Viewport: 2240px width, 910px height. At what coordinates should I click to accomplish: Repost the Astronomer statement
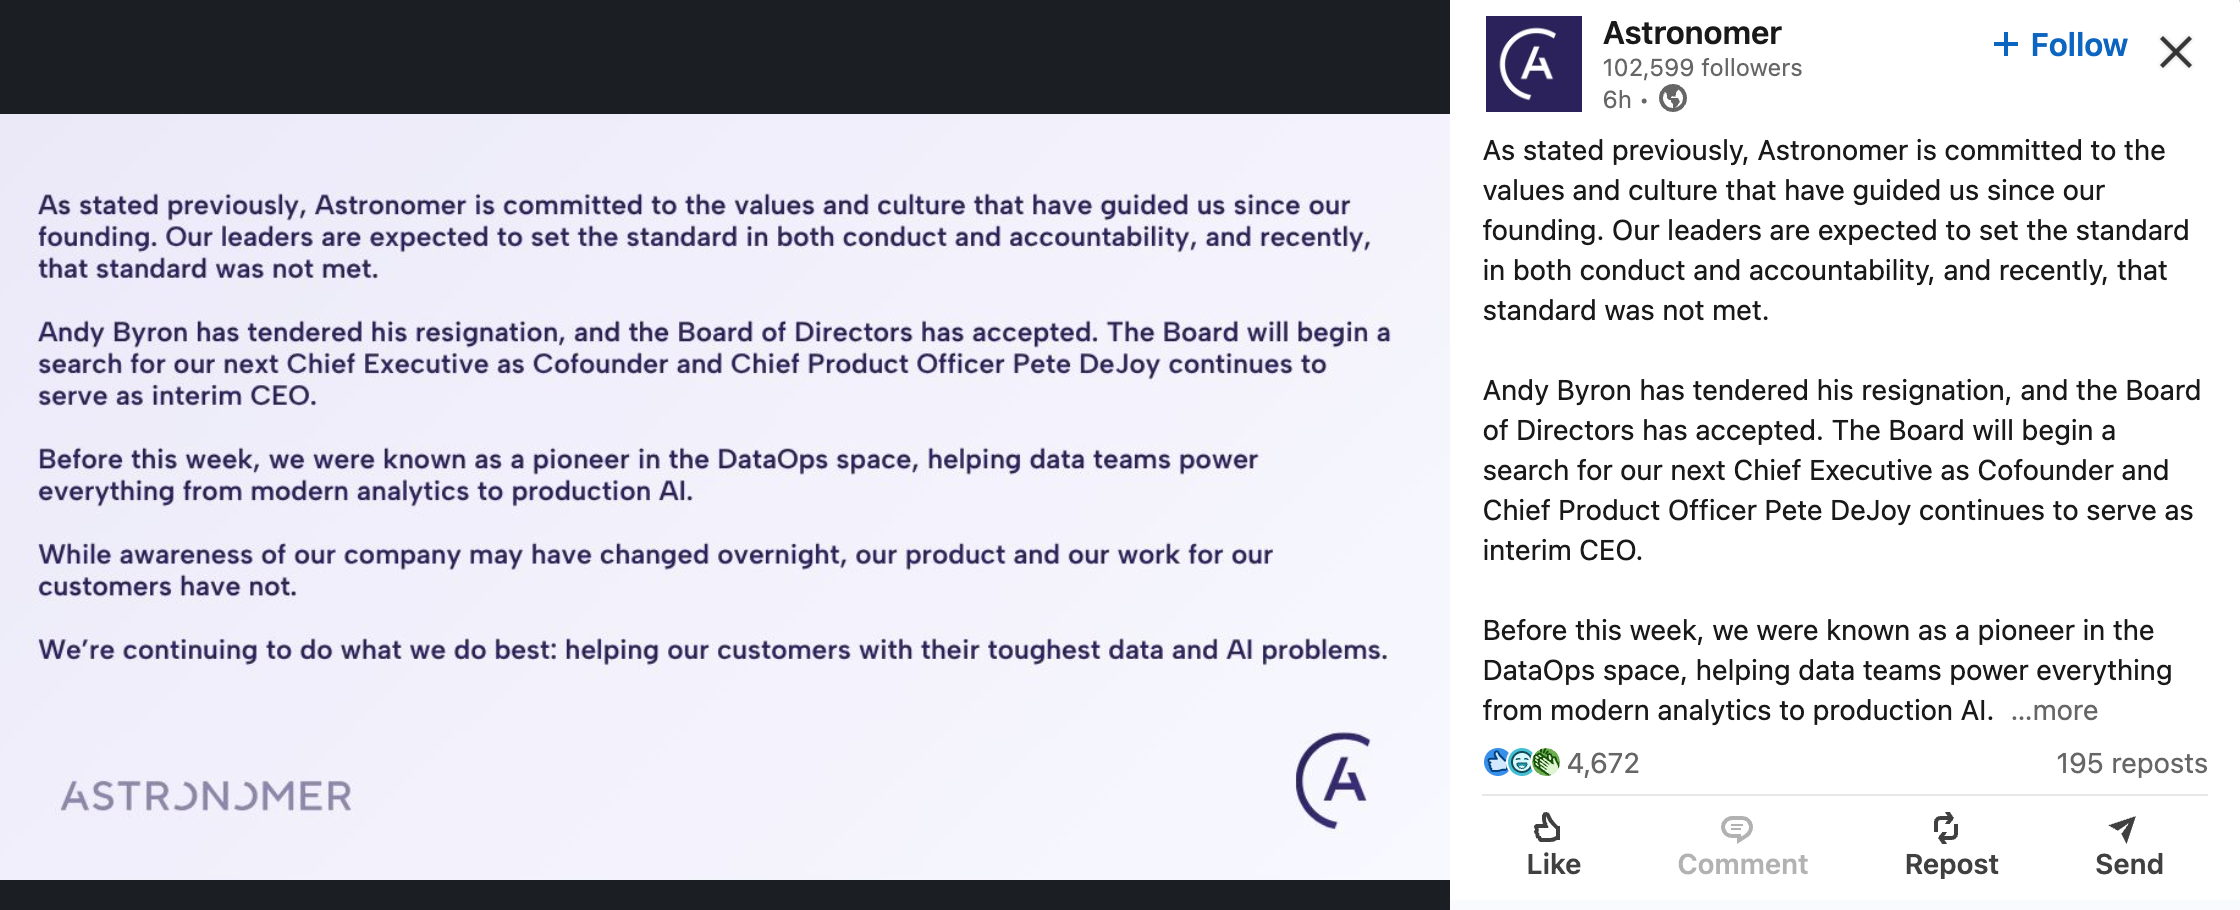pyautogui.click(x=1951, y=845)
